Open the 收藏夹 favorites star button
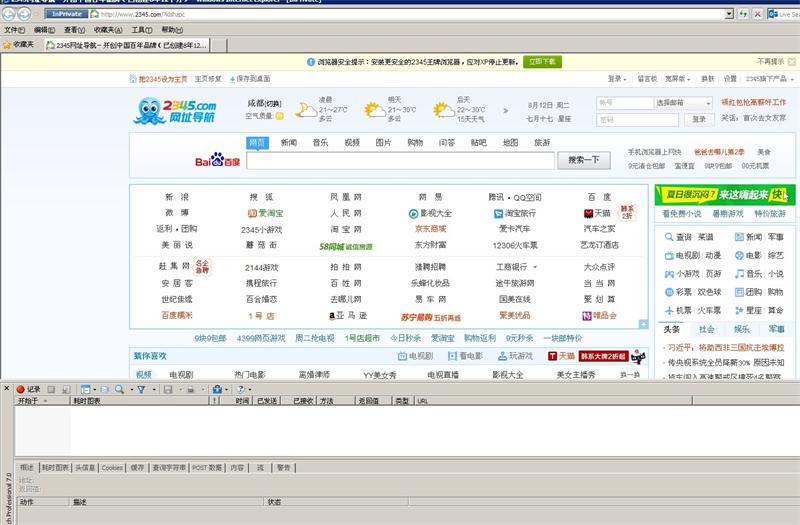This screenshot has height=525, width=800. 18,45
